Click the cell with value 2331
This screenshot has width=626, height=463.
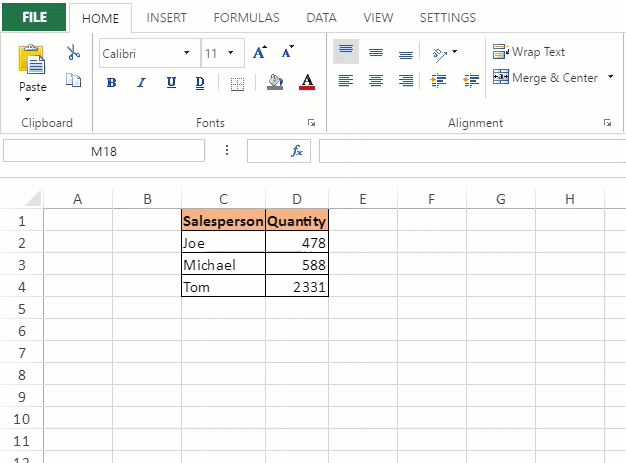[x=297, y=286]
